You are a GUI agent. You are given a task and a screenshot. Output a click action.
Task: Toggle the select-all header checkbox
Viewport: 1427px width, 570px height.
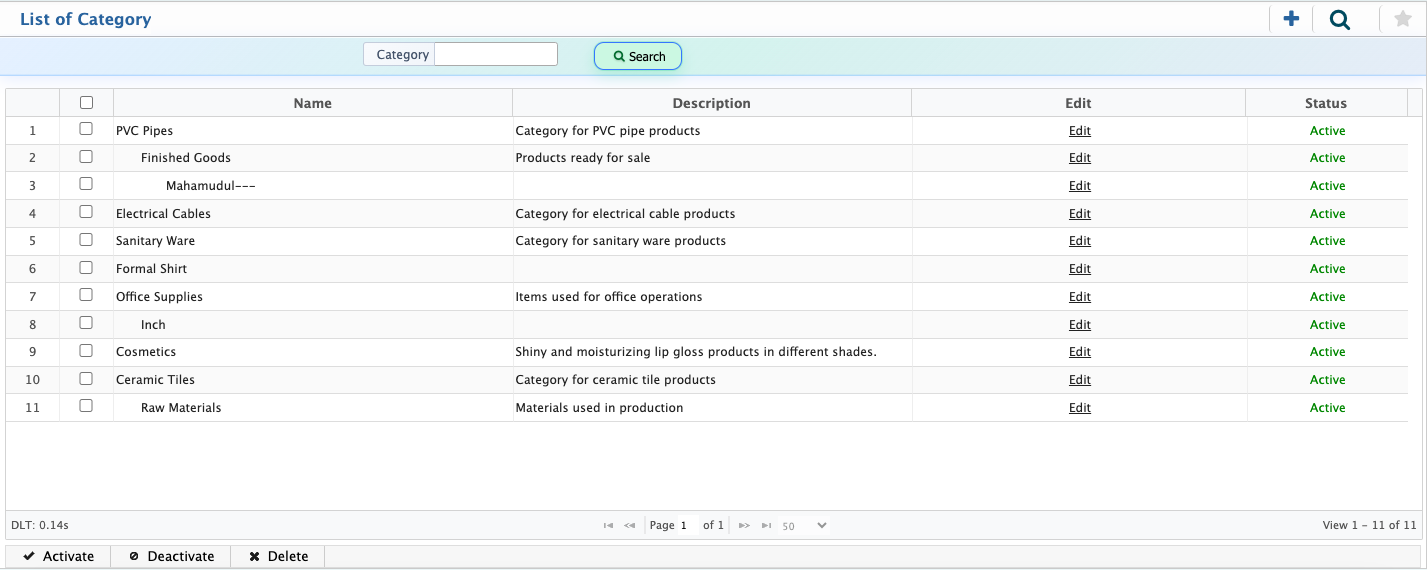(86, 102)
